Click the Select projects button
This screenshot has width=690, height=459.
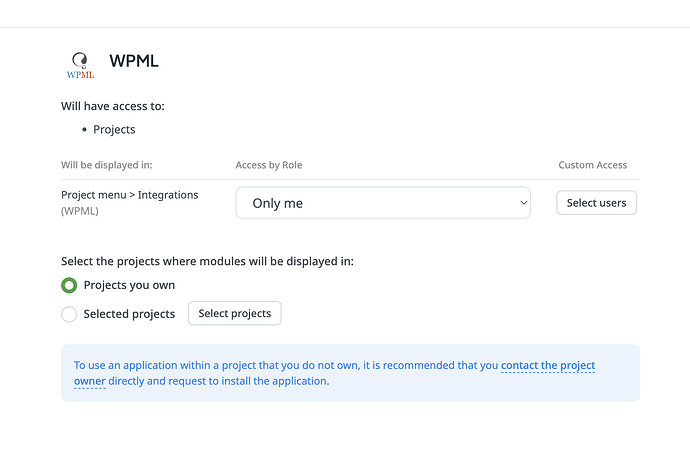(x=235, y=313)
